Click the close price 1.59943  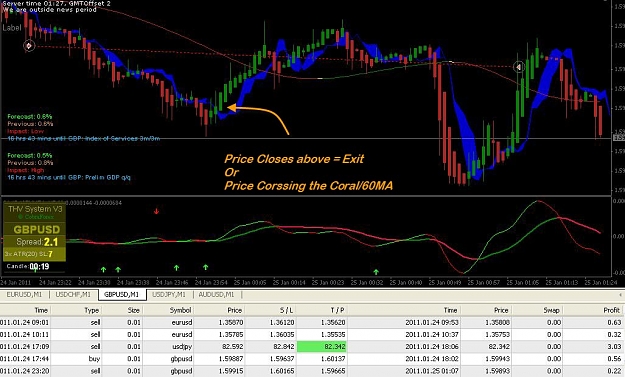[497, 359]
